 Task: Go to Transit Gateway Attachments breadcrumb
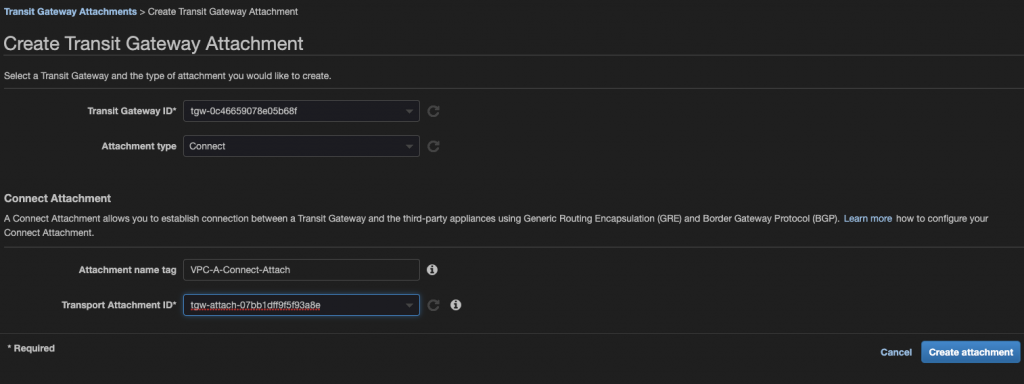click(x=71, y=12)
